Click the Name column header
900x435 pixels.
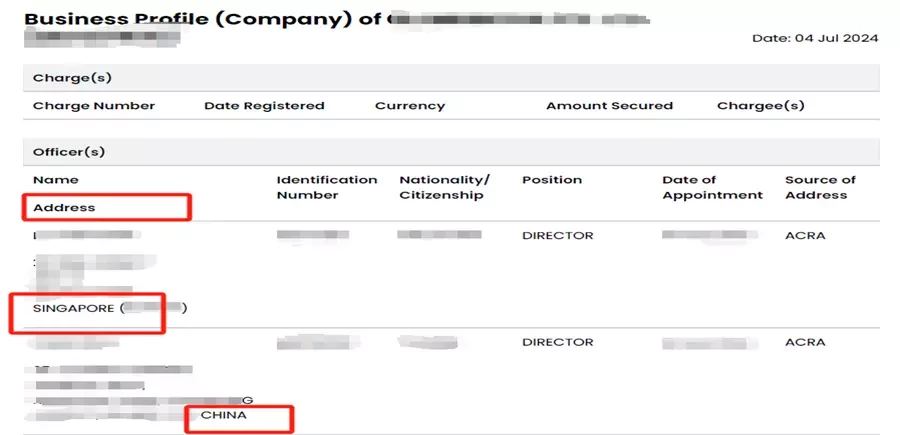[x=56, y=180]
